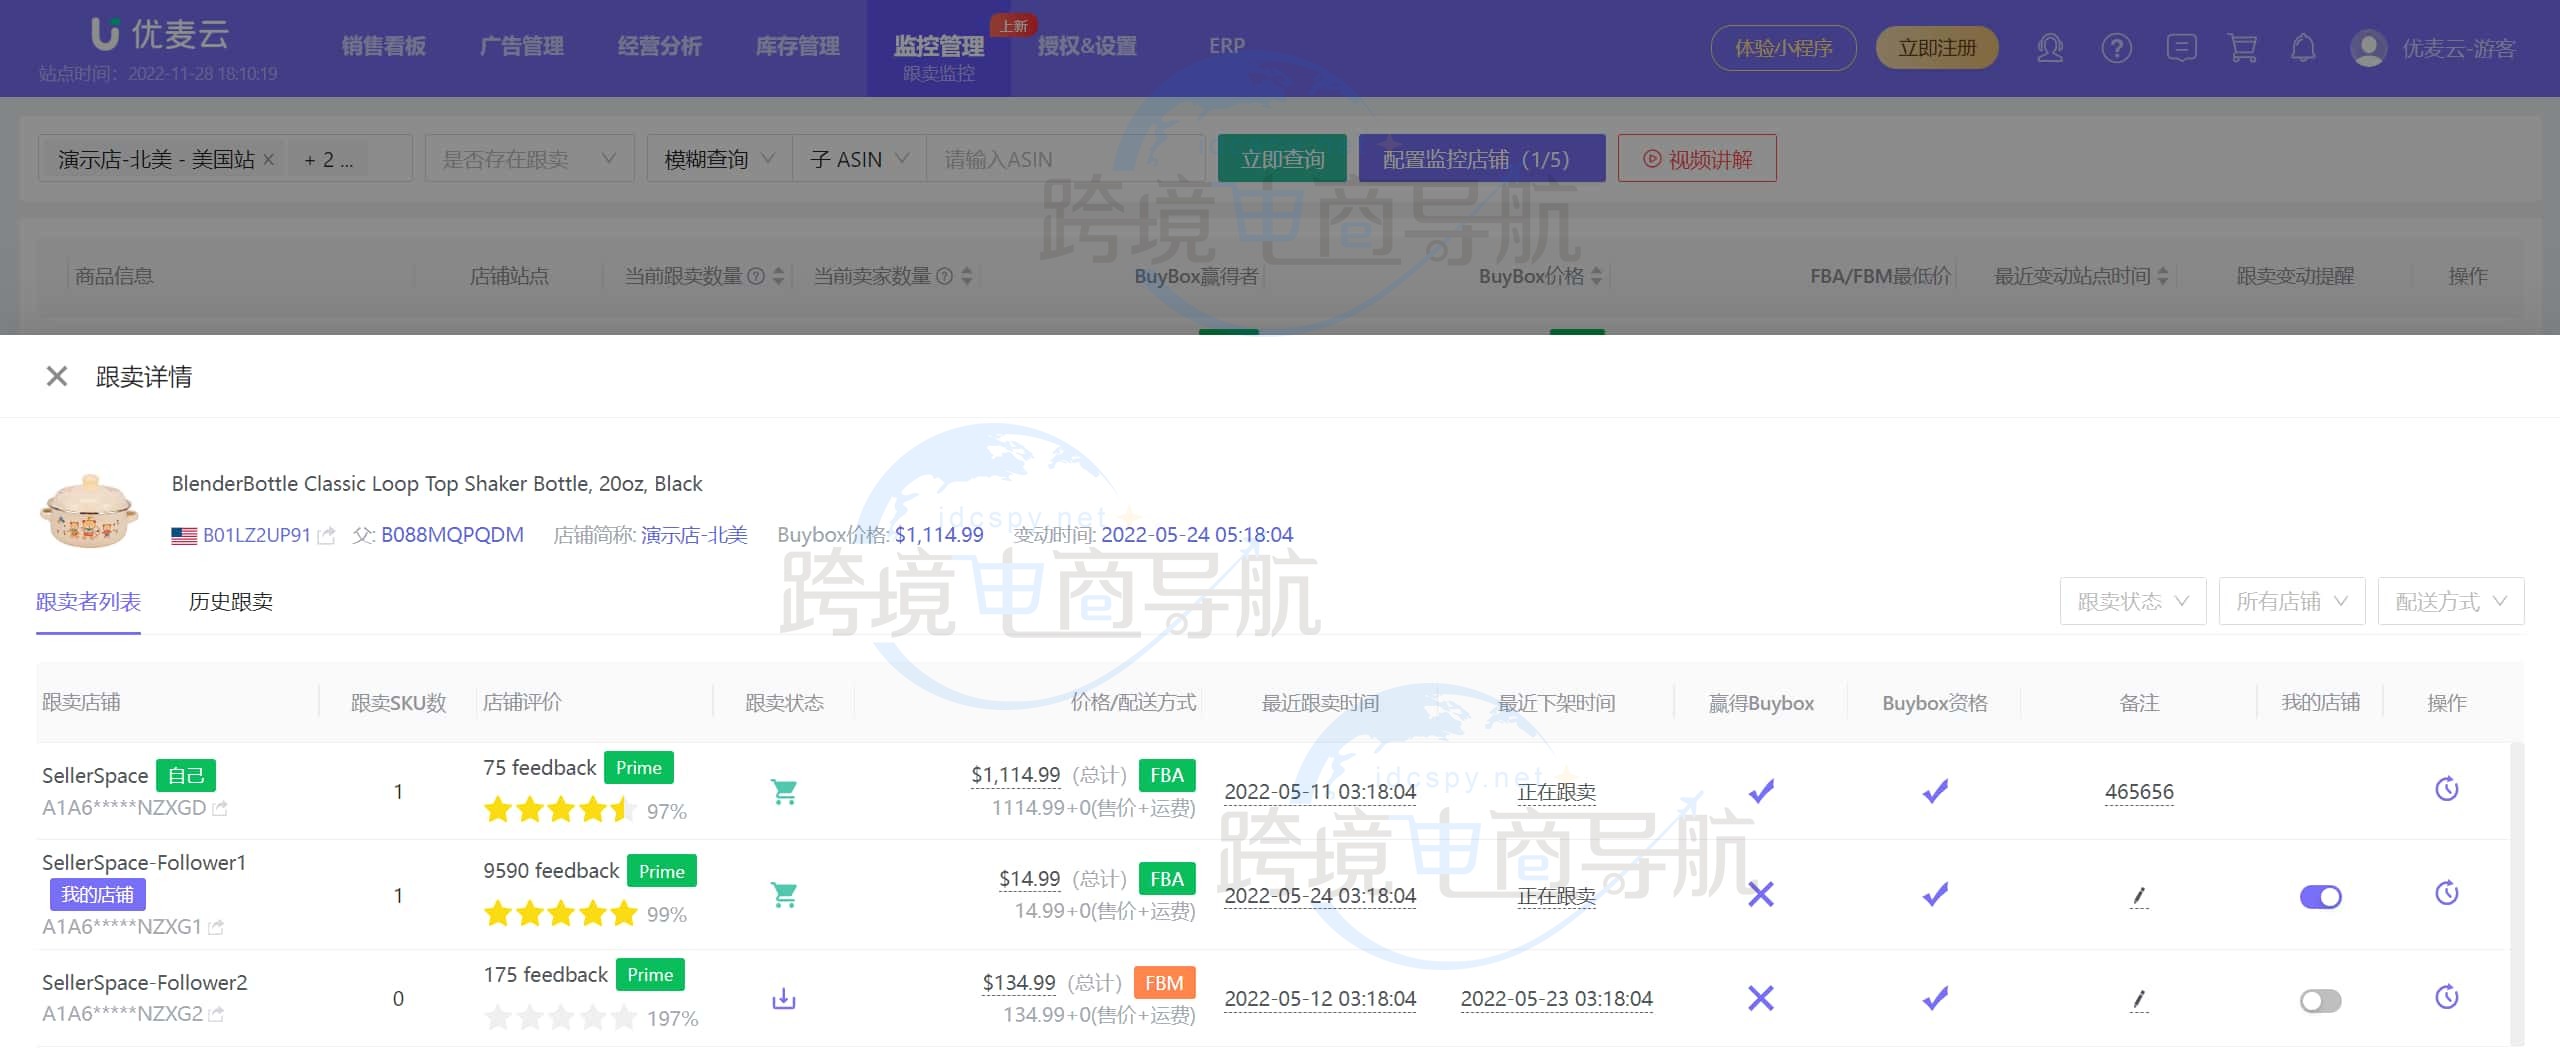Expand the 跟卖状态 filter dropdown
The width and height of the screenshot is (2560, 1060).
click(x=2132, y=601)
